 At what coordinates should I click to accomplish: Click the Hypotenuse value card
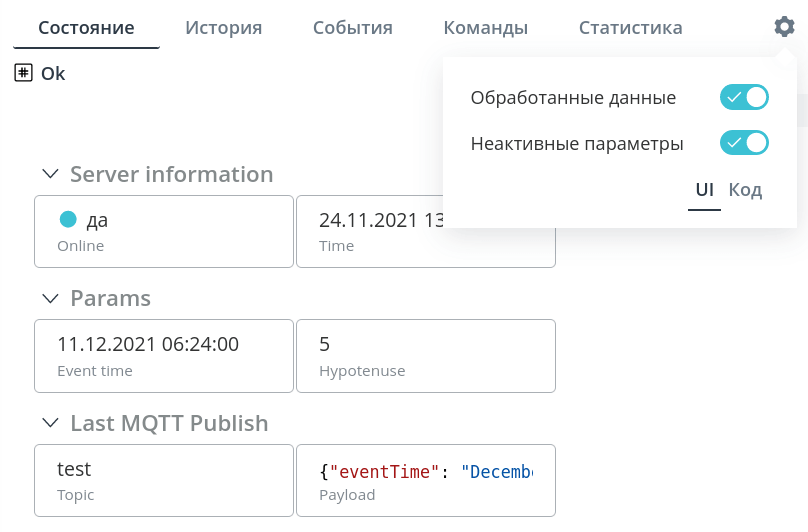coord(426,356)
